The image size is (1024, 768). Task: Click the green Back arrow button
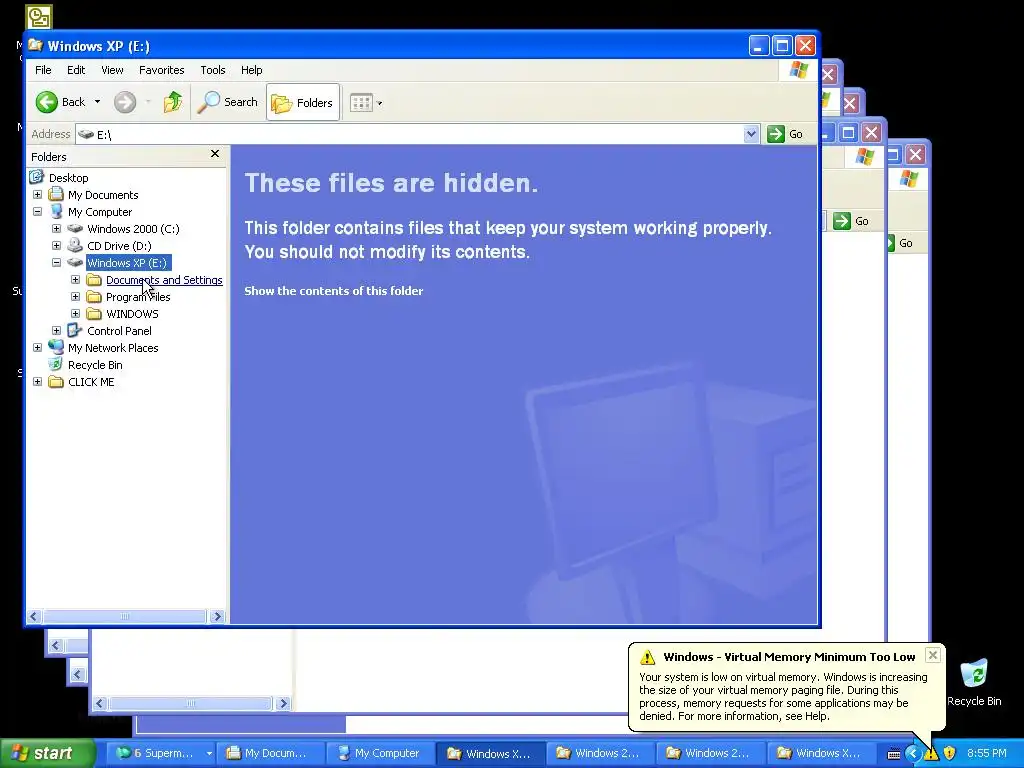pos(47,102)
